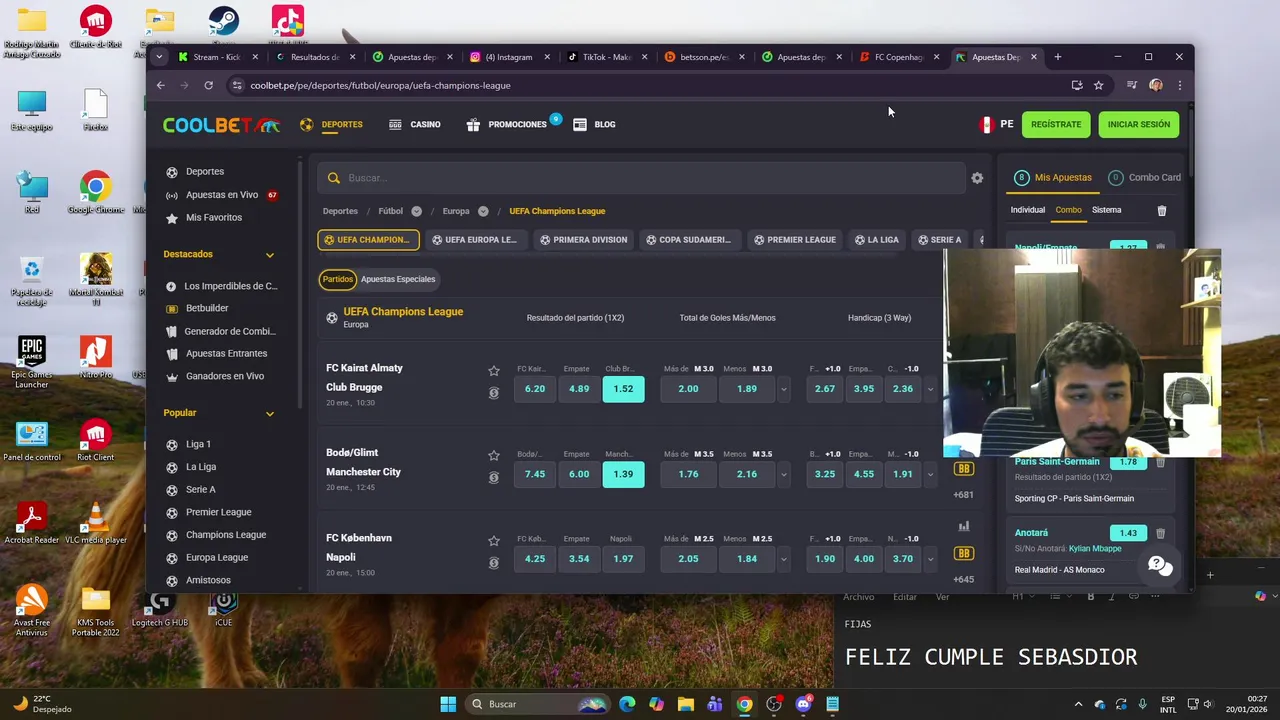Favorite the FC Kairat Almaty match star
The height and width of the screenshot is (720, 1280).
494,370
